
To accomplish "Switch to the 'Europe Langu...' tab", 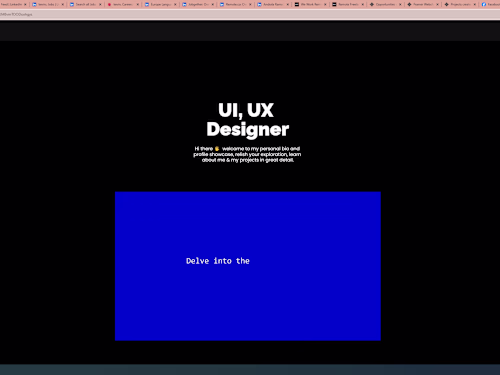I will [x=160, y=4].
